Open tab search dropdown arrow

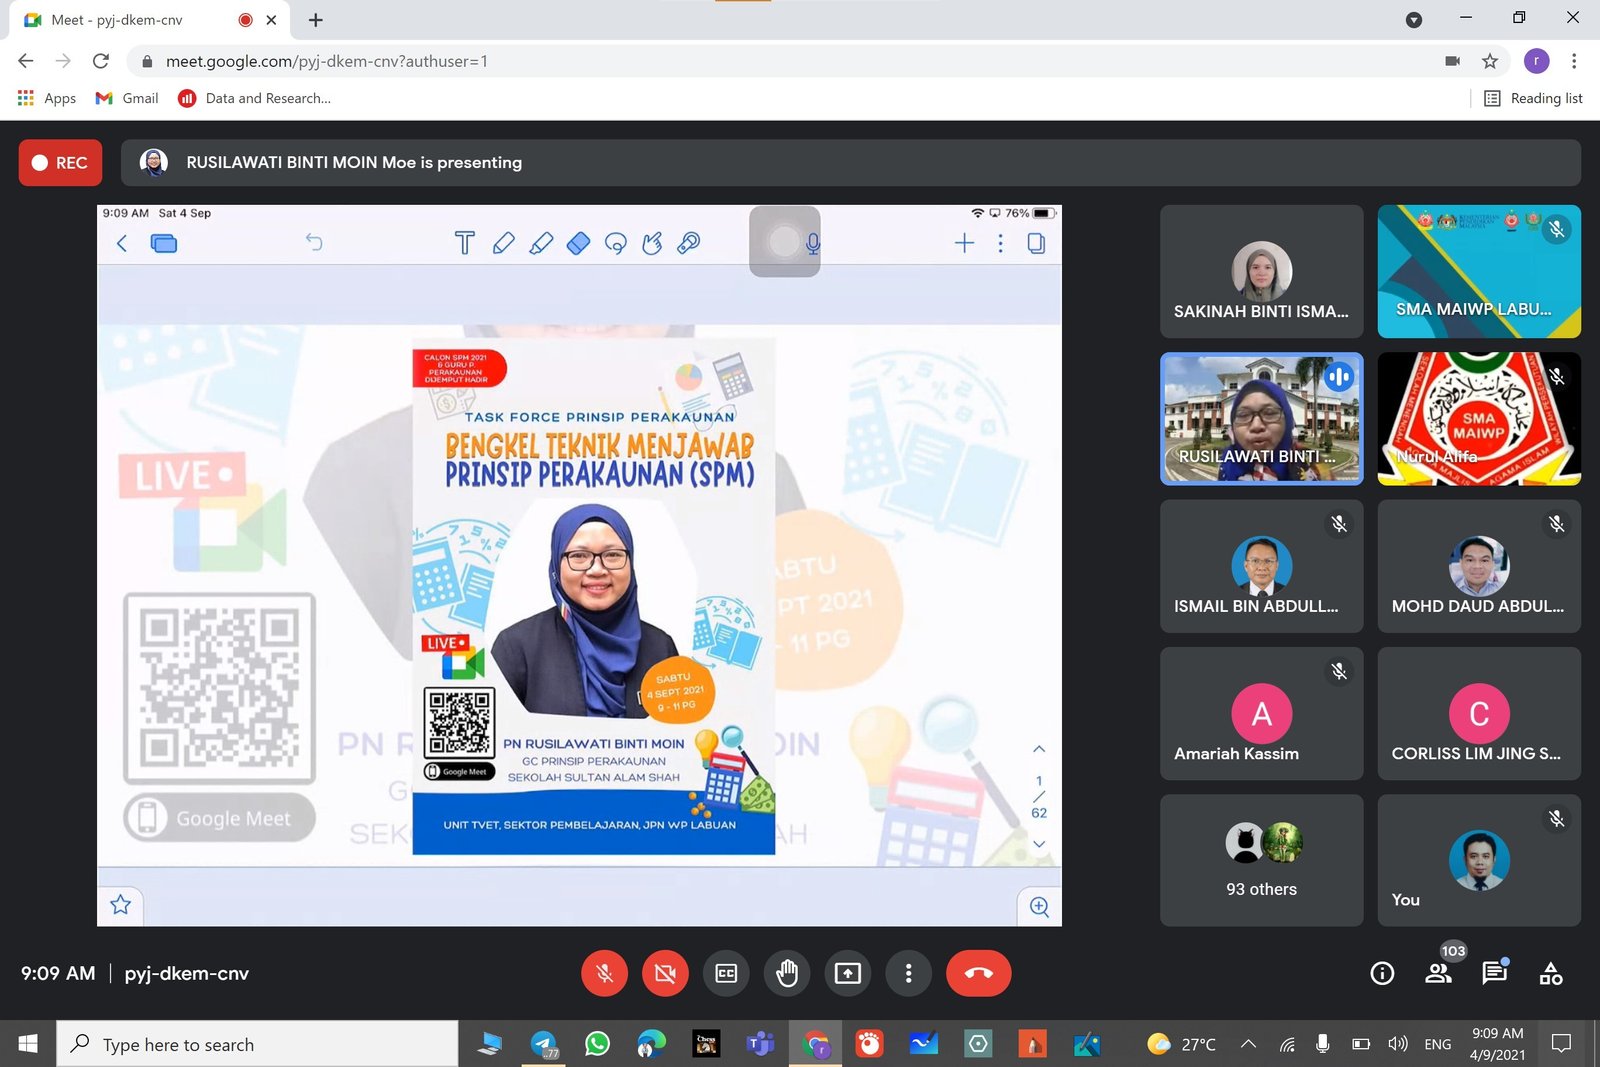tap(1414, 20)
